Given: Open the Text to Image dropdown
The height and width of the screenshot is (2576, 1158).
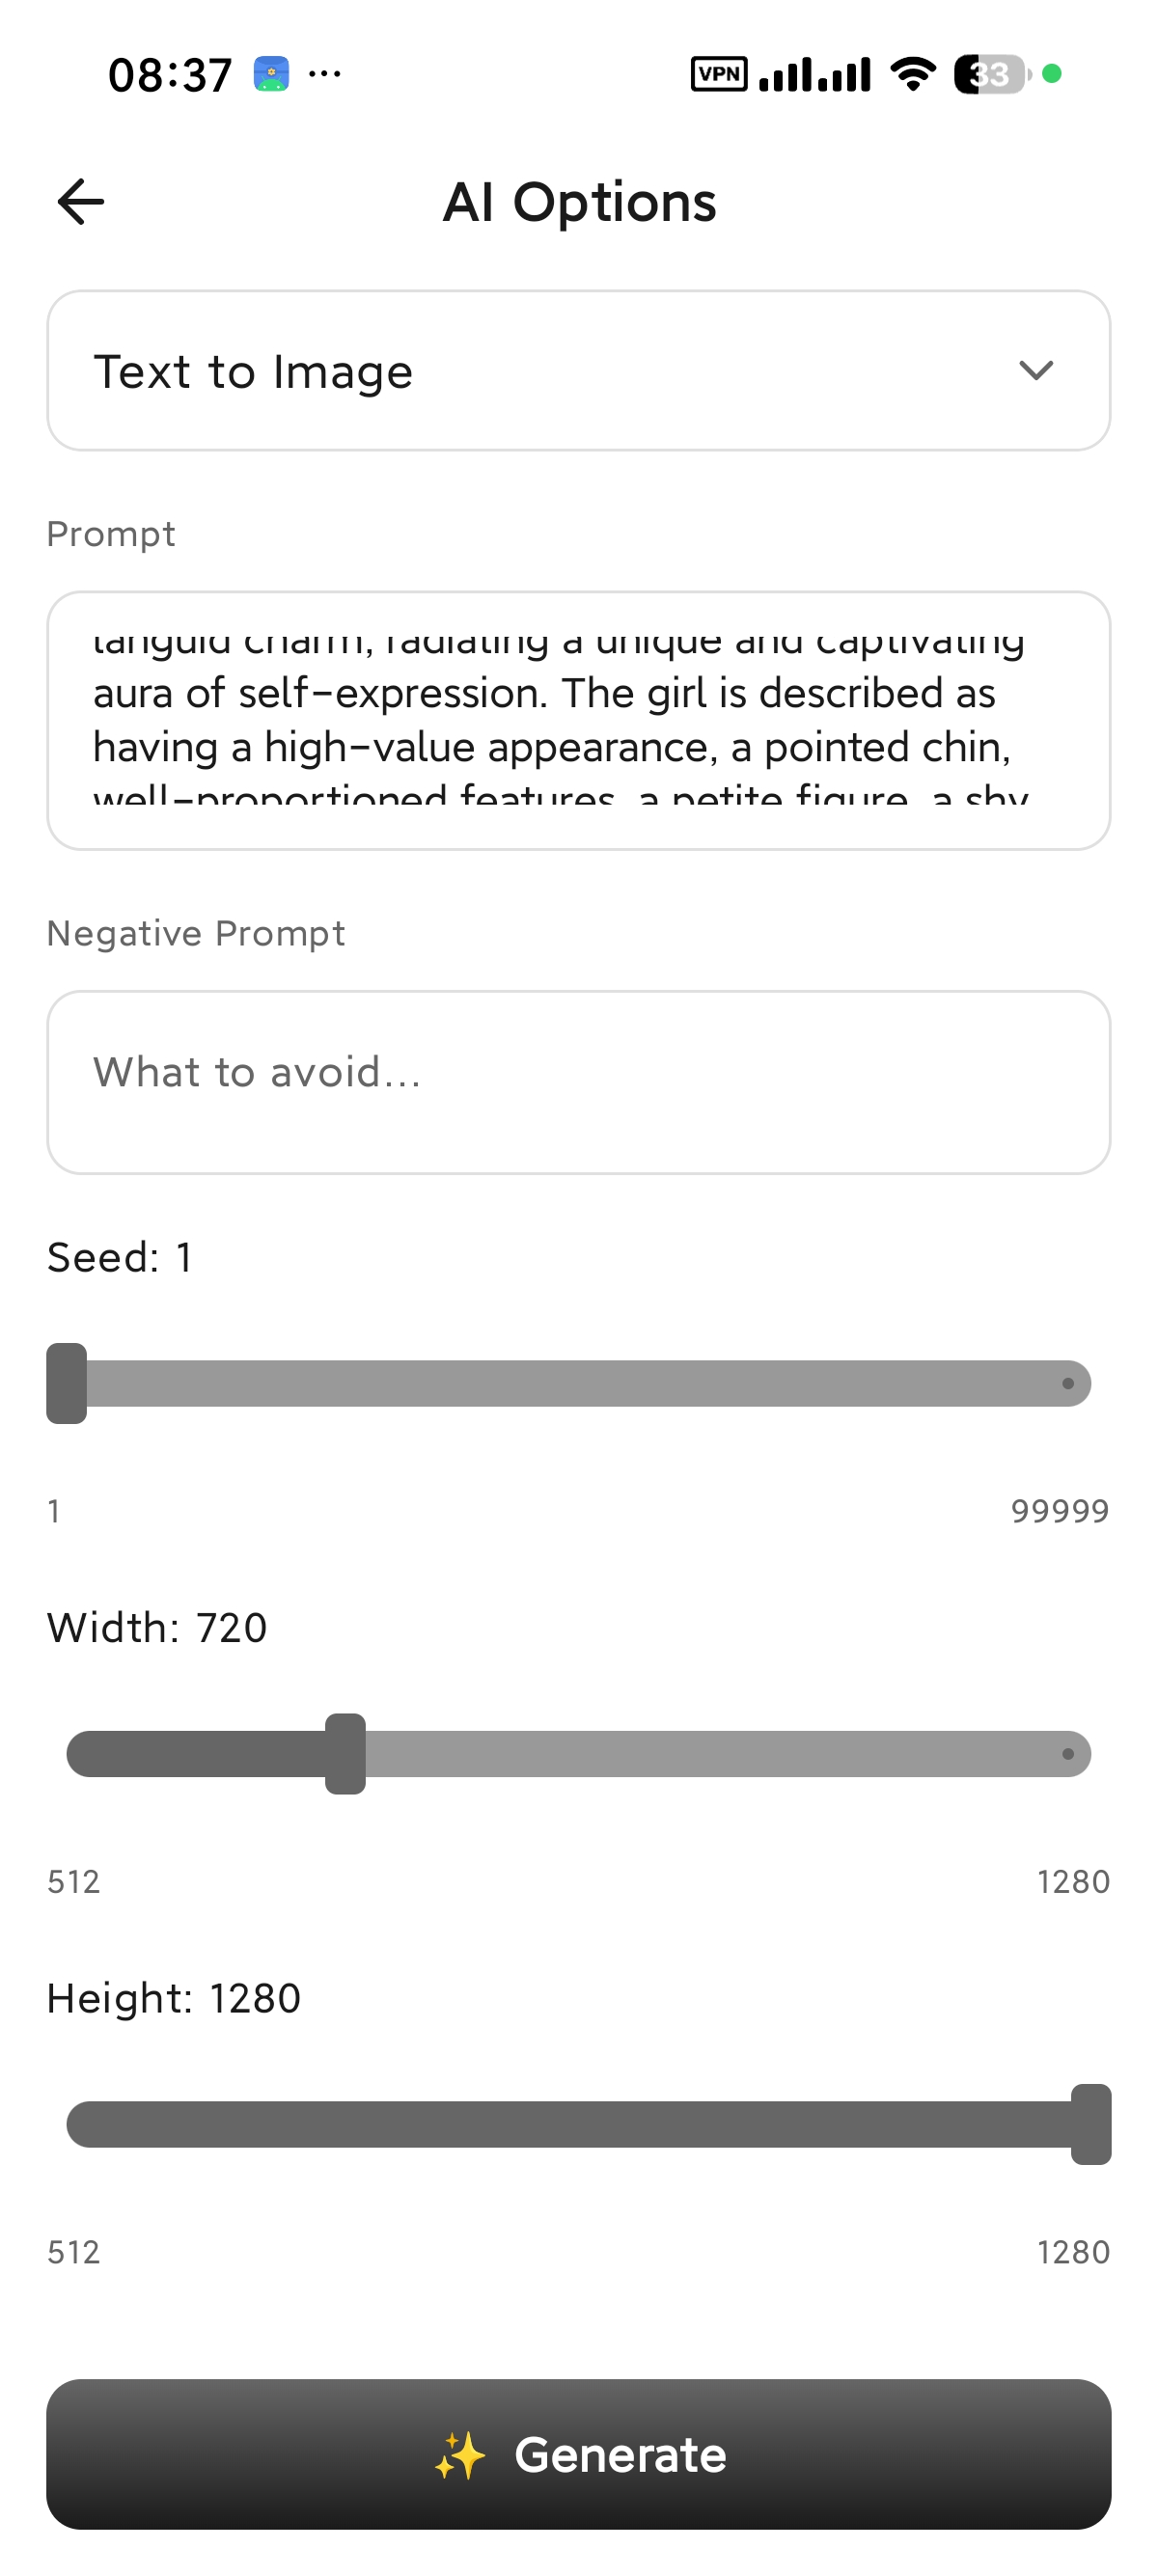Looking at the screenshot, I should tap(579, 371).
